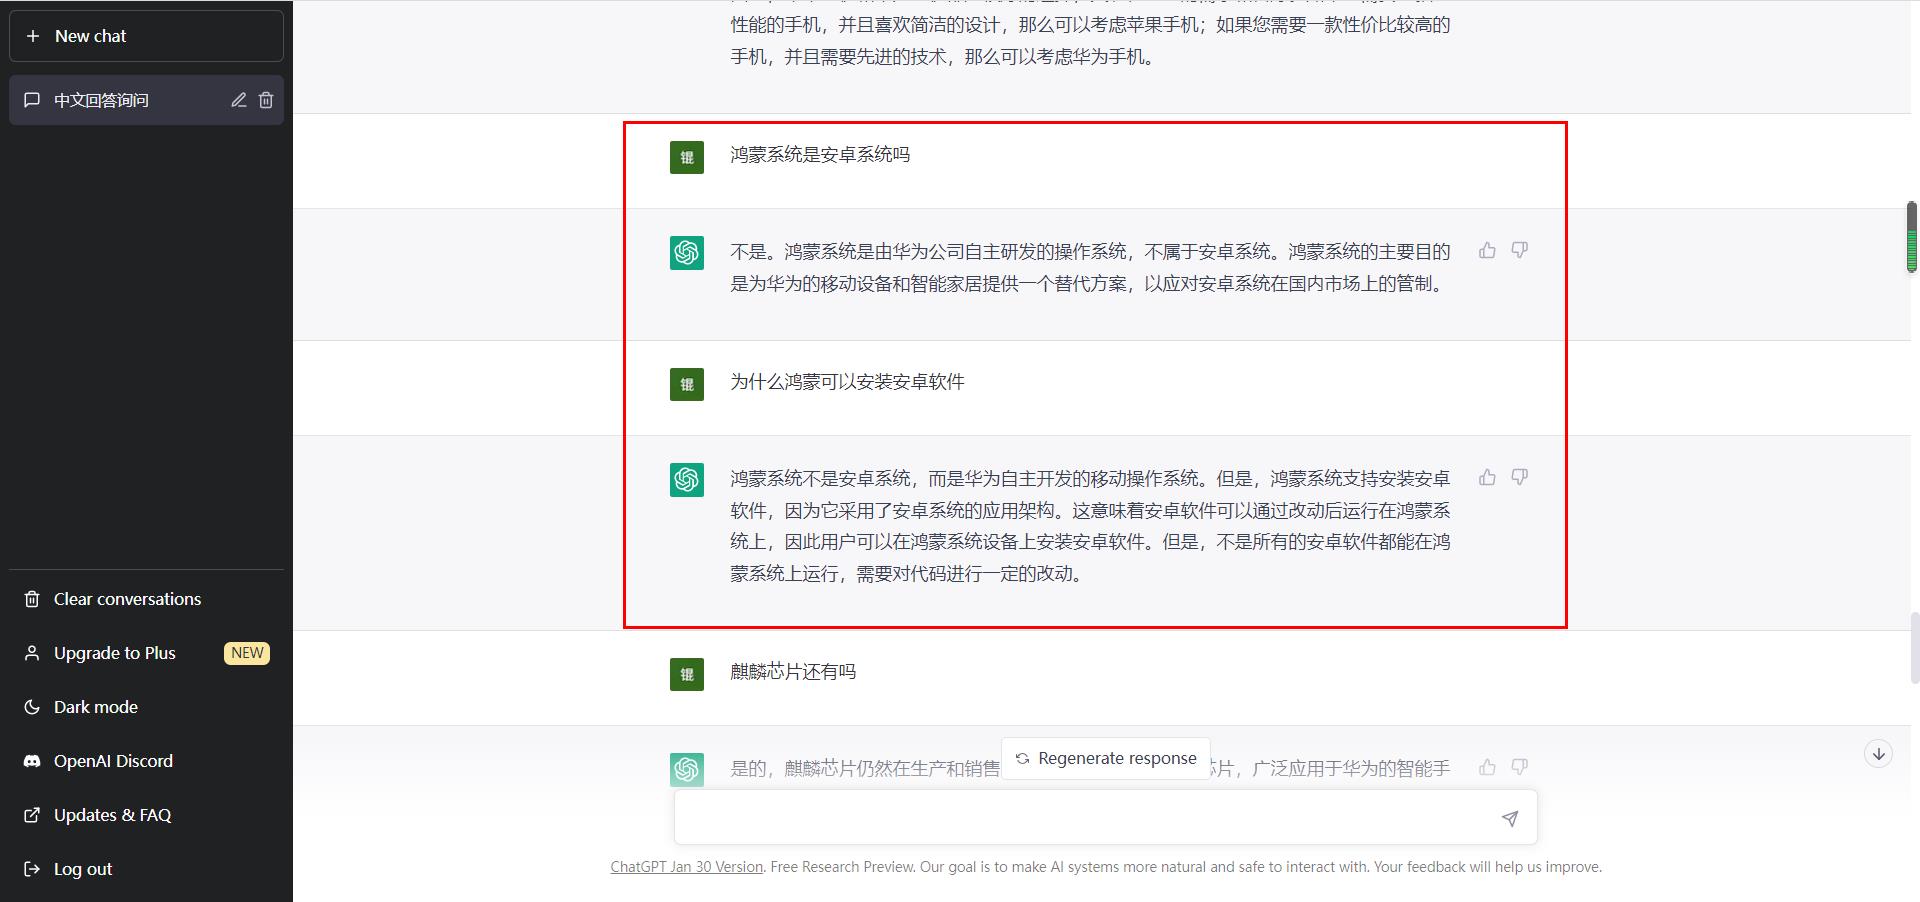
Task: Click the send message paper-plane icon
Action: [1510, 817]
